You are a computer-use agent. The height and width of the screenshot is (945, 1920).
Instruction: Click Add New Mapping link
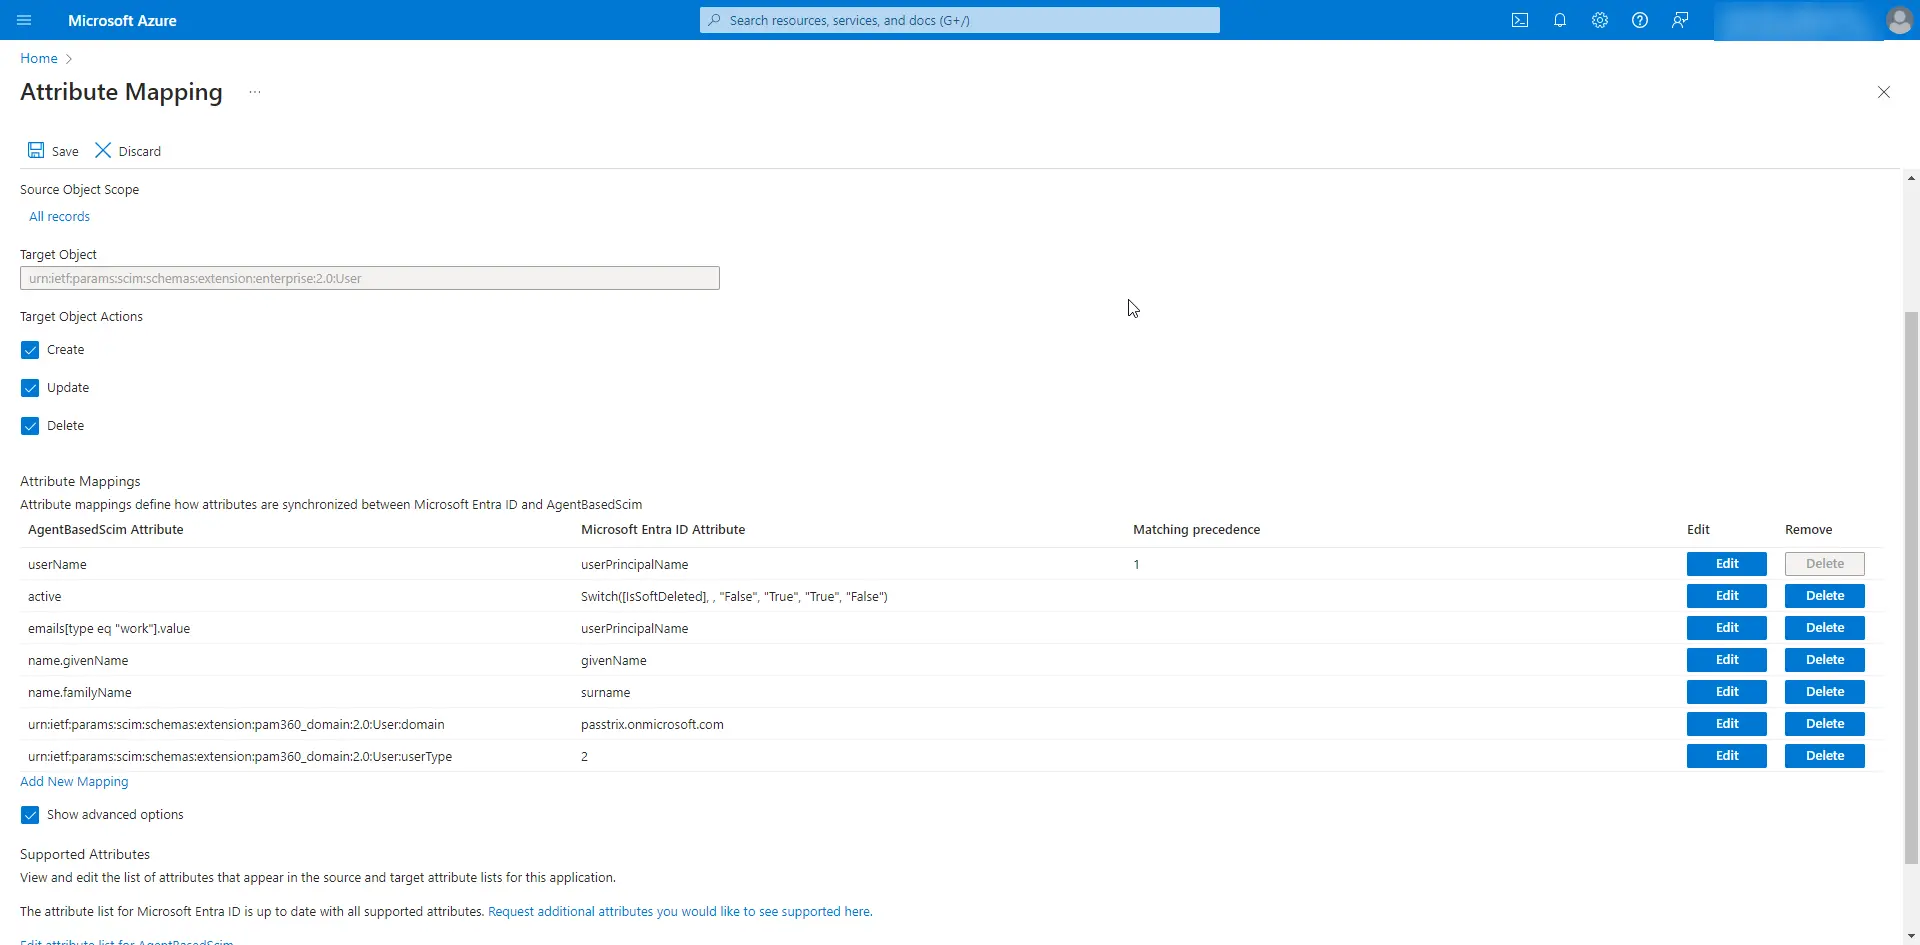[x=74, y=782]
